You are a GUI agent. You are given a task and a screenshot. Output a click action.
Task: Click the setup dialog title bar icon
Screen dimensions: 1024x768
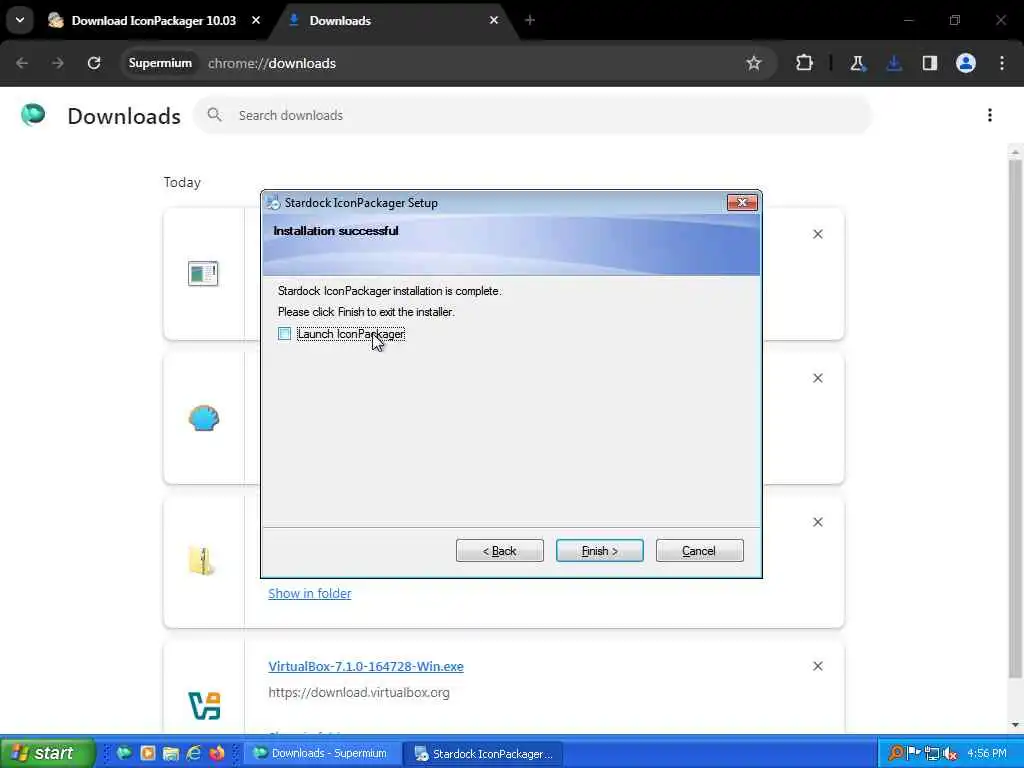[274, 202]
